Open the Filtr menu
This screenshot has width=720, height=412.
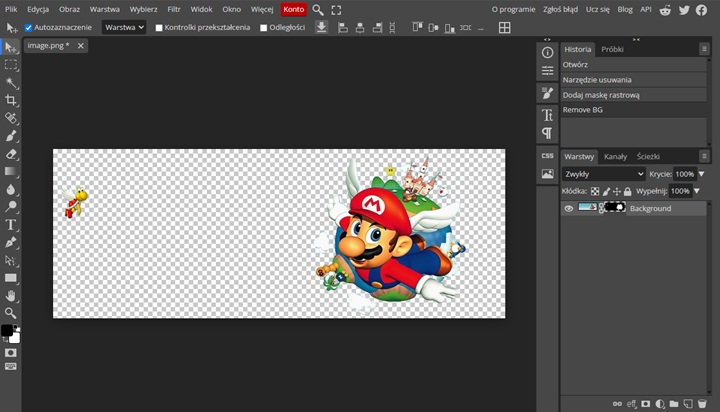[174, 9]
